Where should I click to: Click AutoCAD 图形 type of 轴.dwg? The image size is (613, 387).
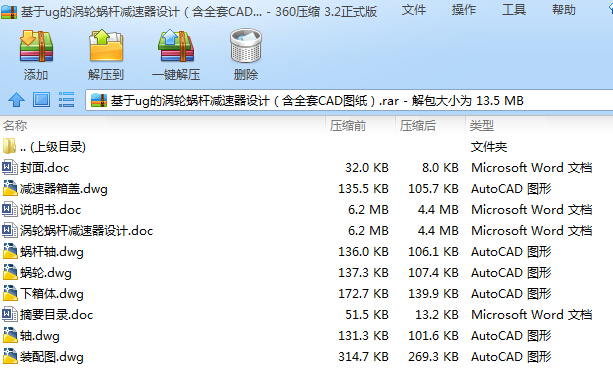[x=511, y=336]
